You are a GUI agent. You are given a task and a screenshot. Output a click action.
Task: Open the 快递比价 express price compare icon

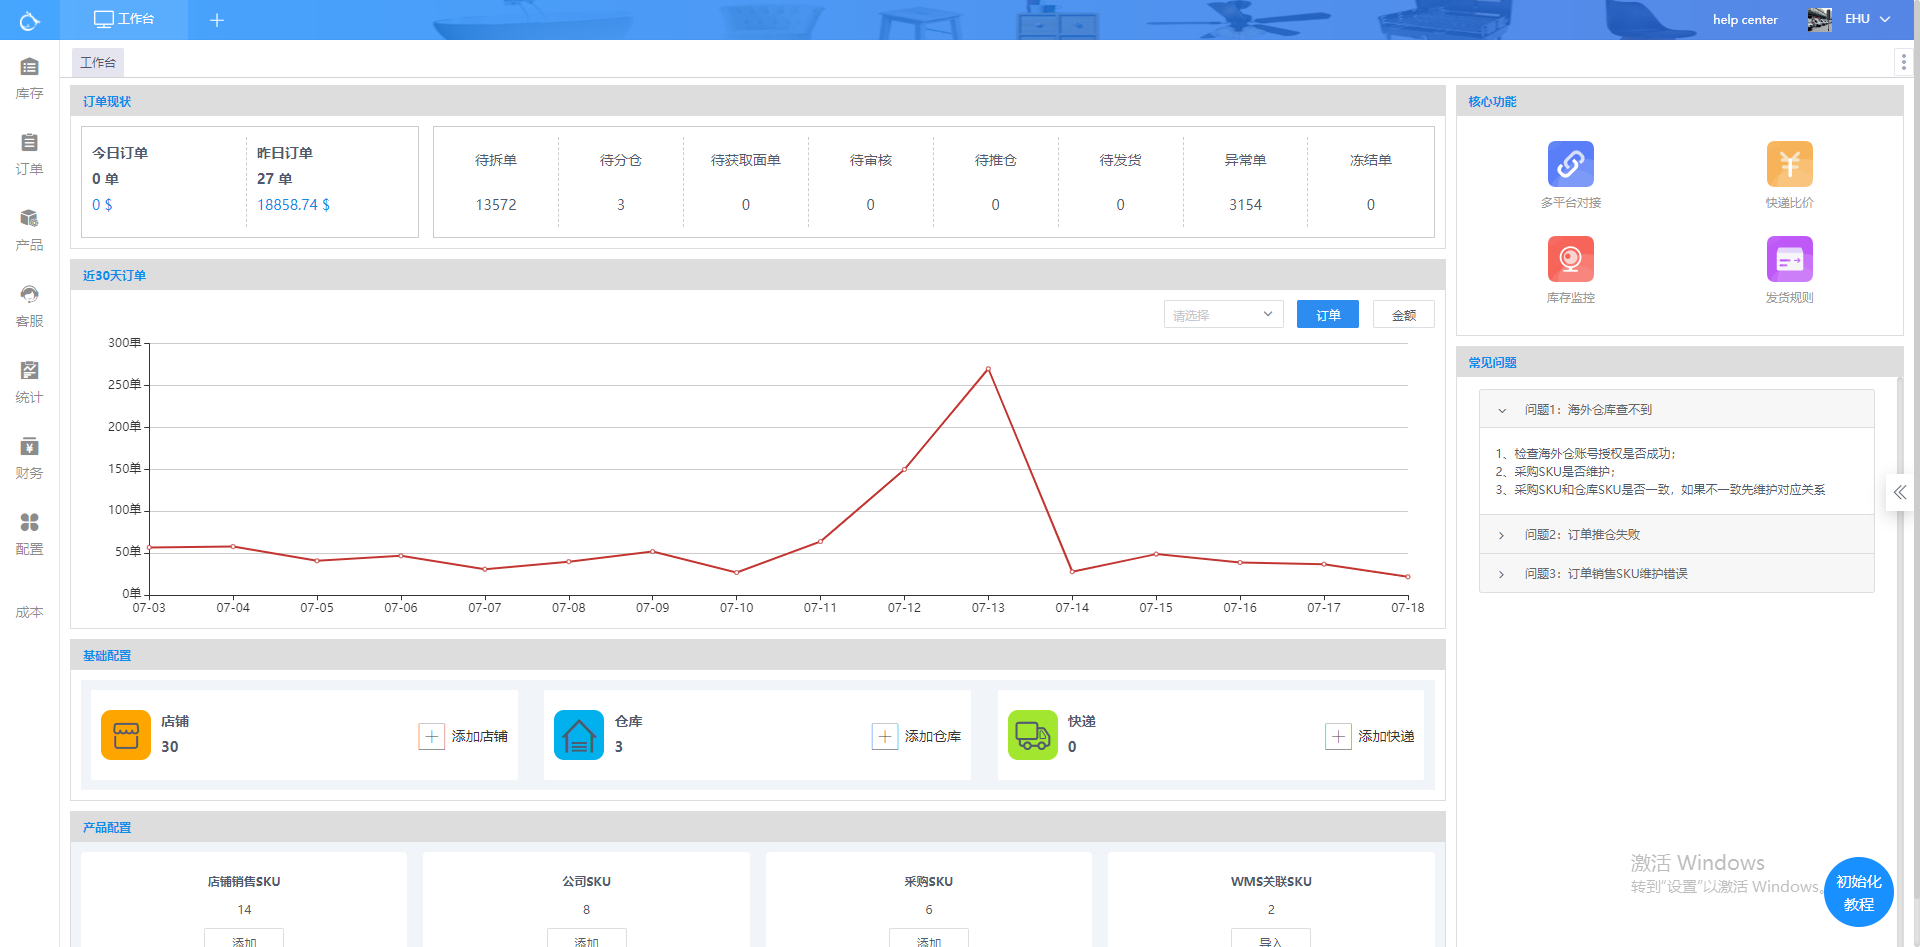point(1789,164)
